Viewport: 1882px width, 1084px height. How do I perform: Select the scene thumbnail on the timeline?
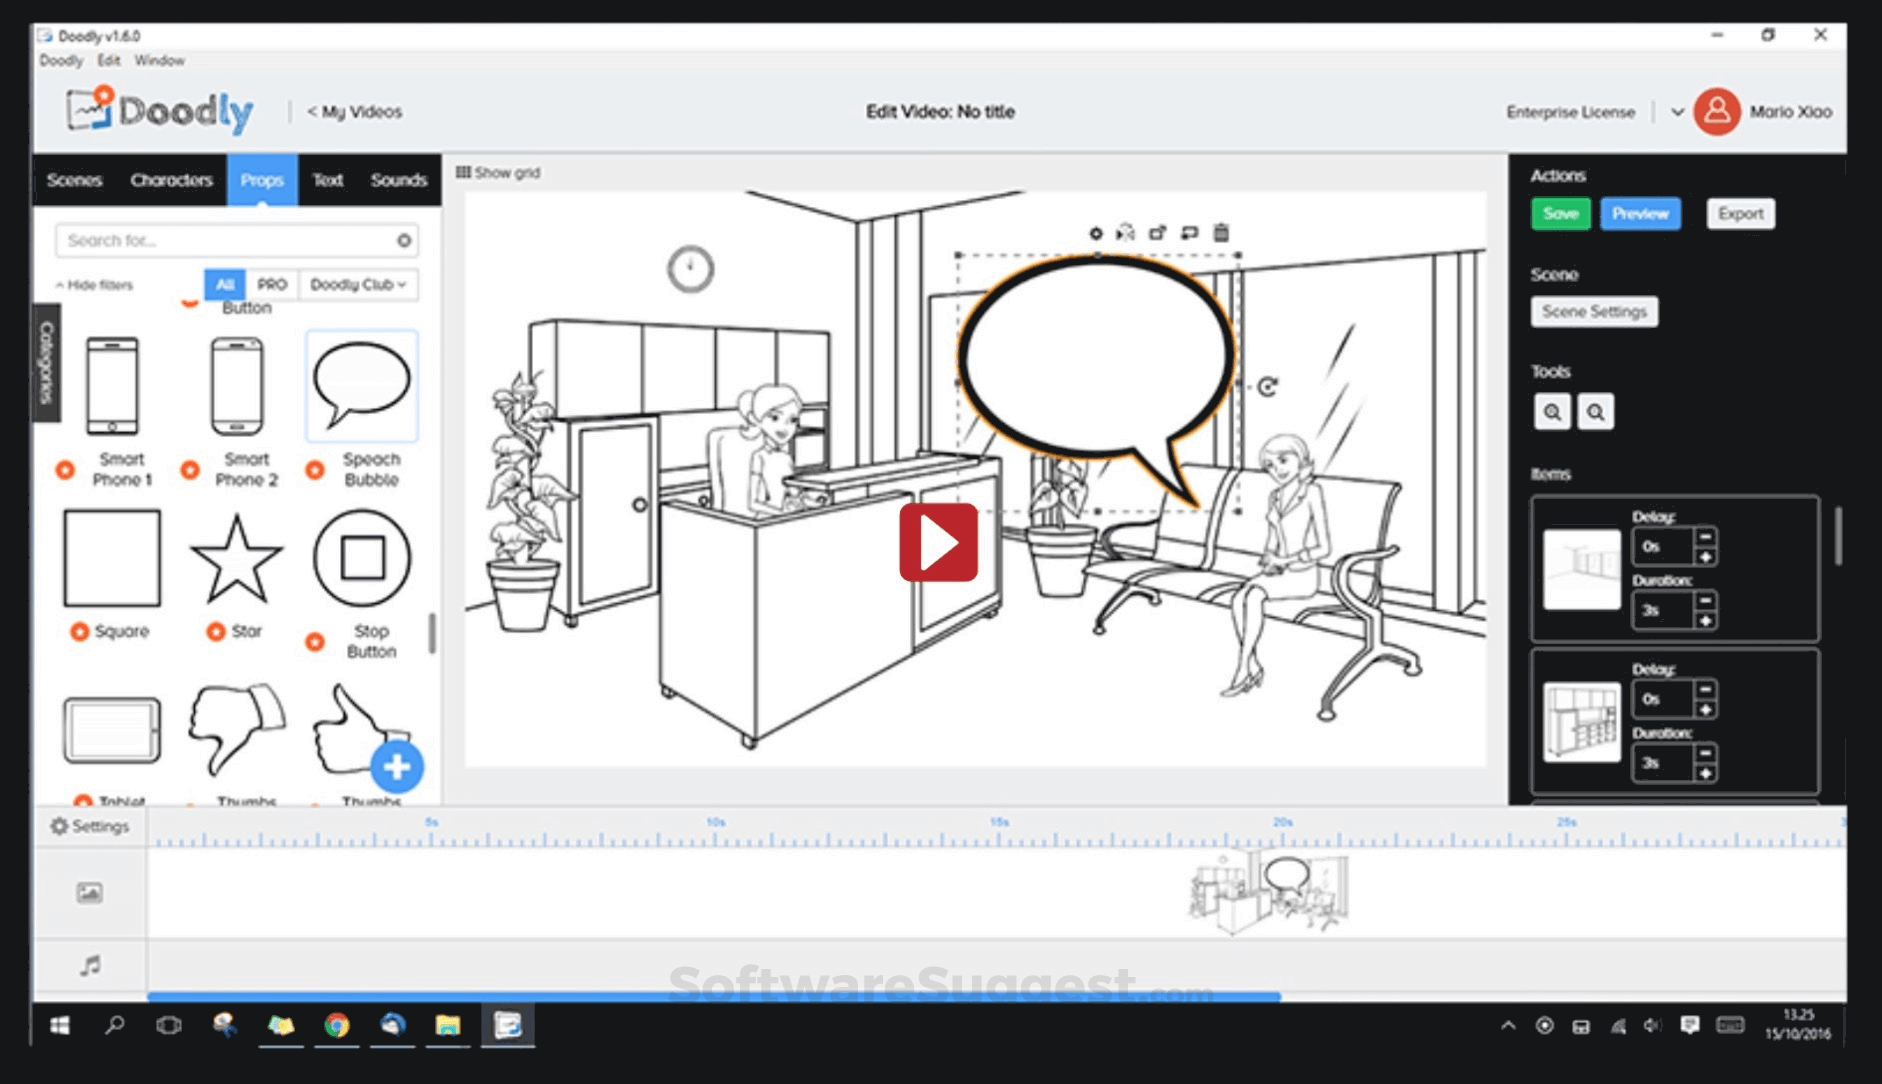pos(1269,891)
